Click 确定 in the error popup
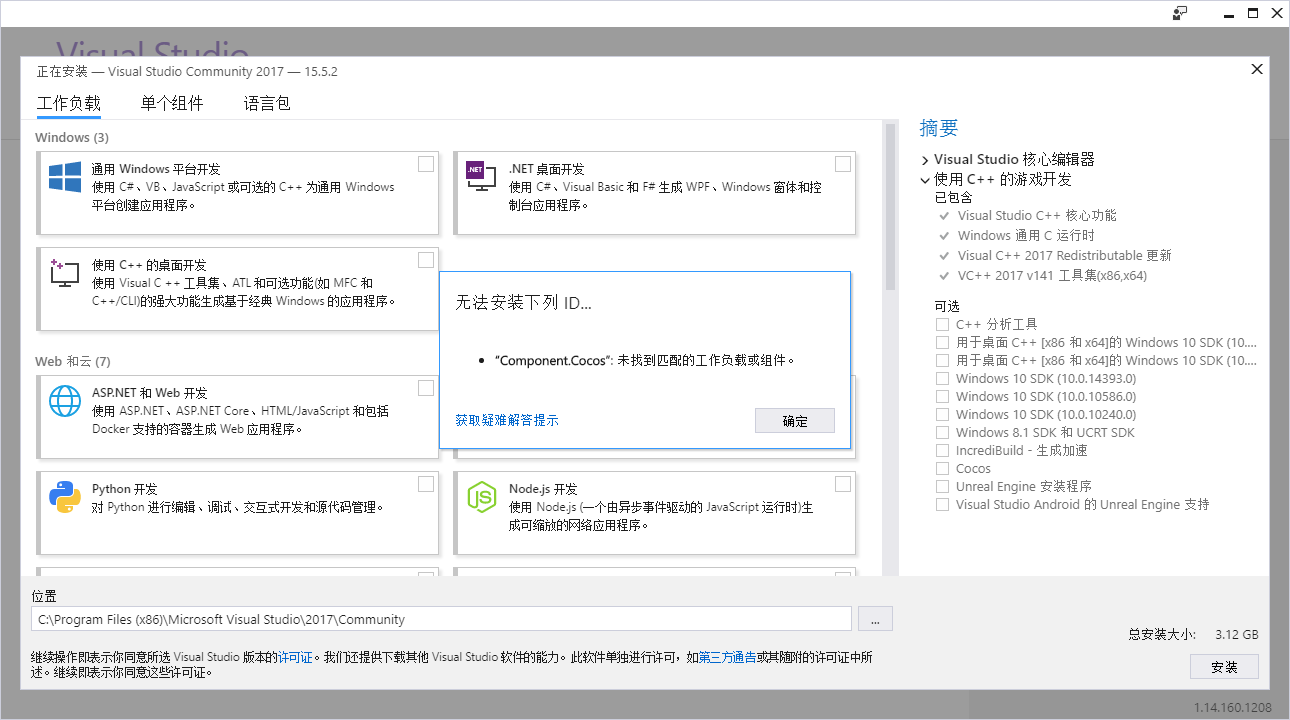Screen dimensions: 1290x720 795,421
